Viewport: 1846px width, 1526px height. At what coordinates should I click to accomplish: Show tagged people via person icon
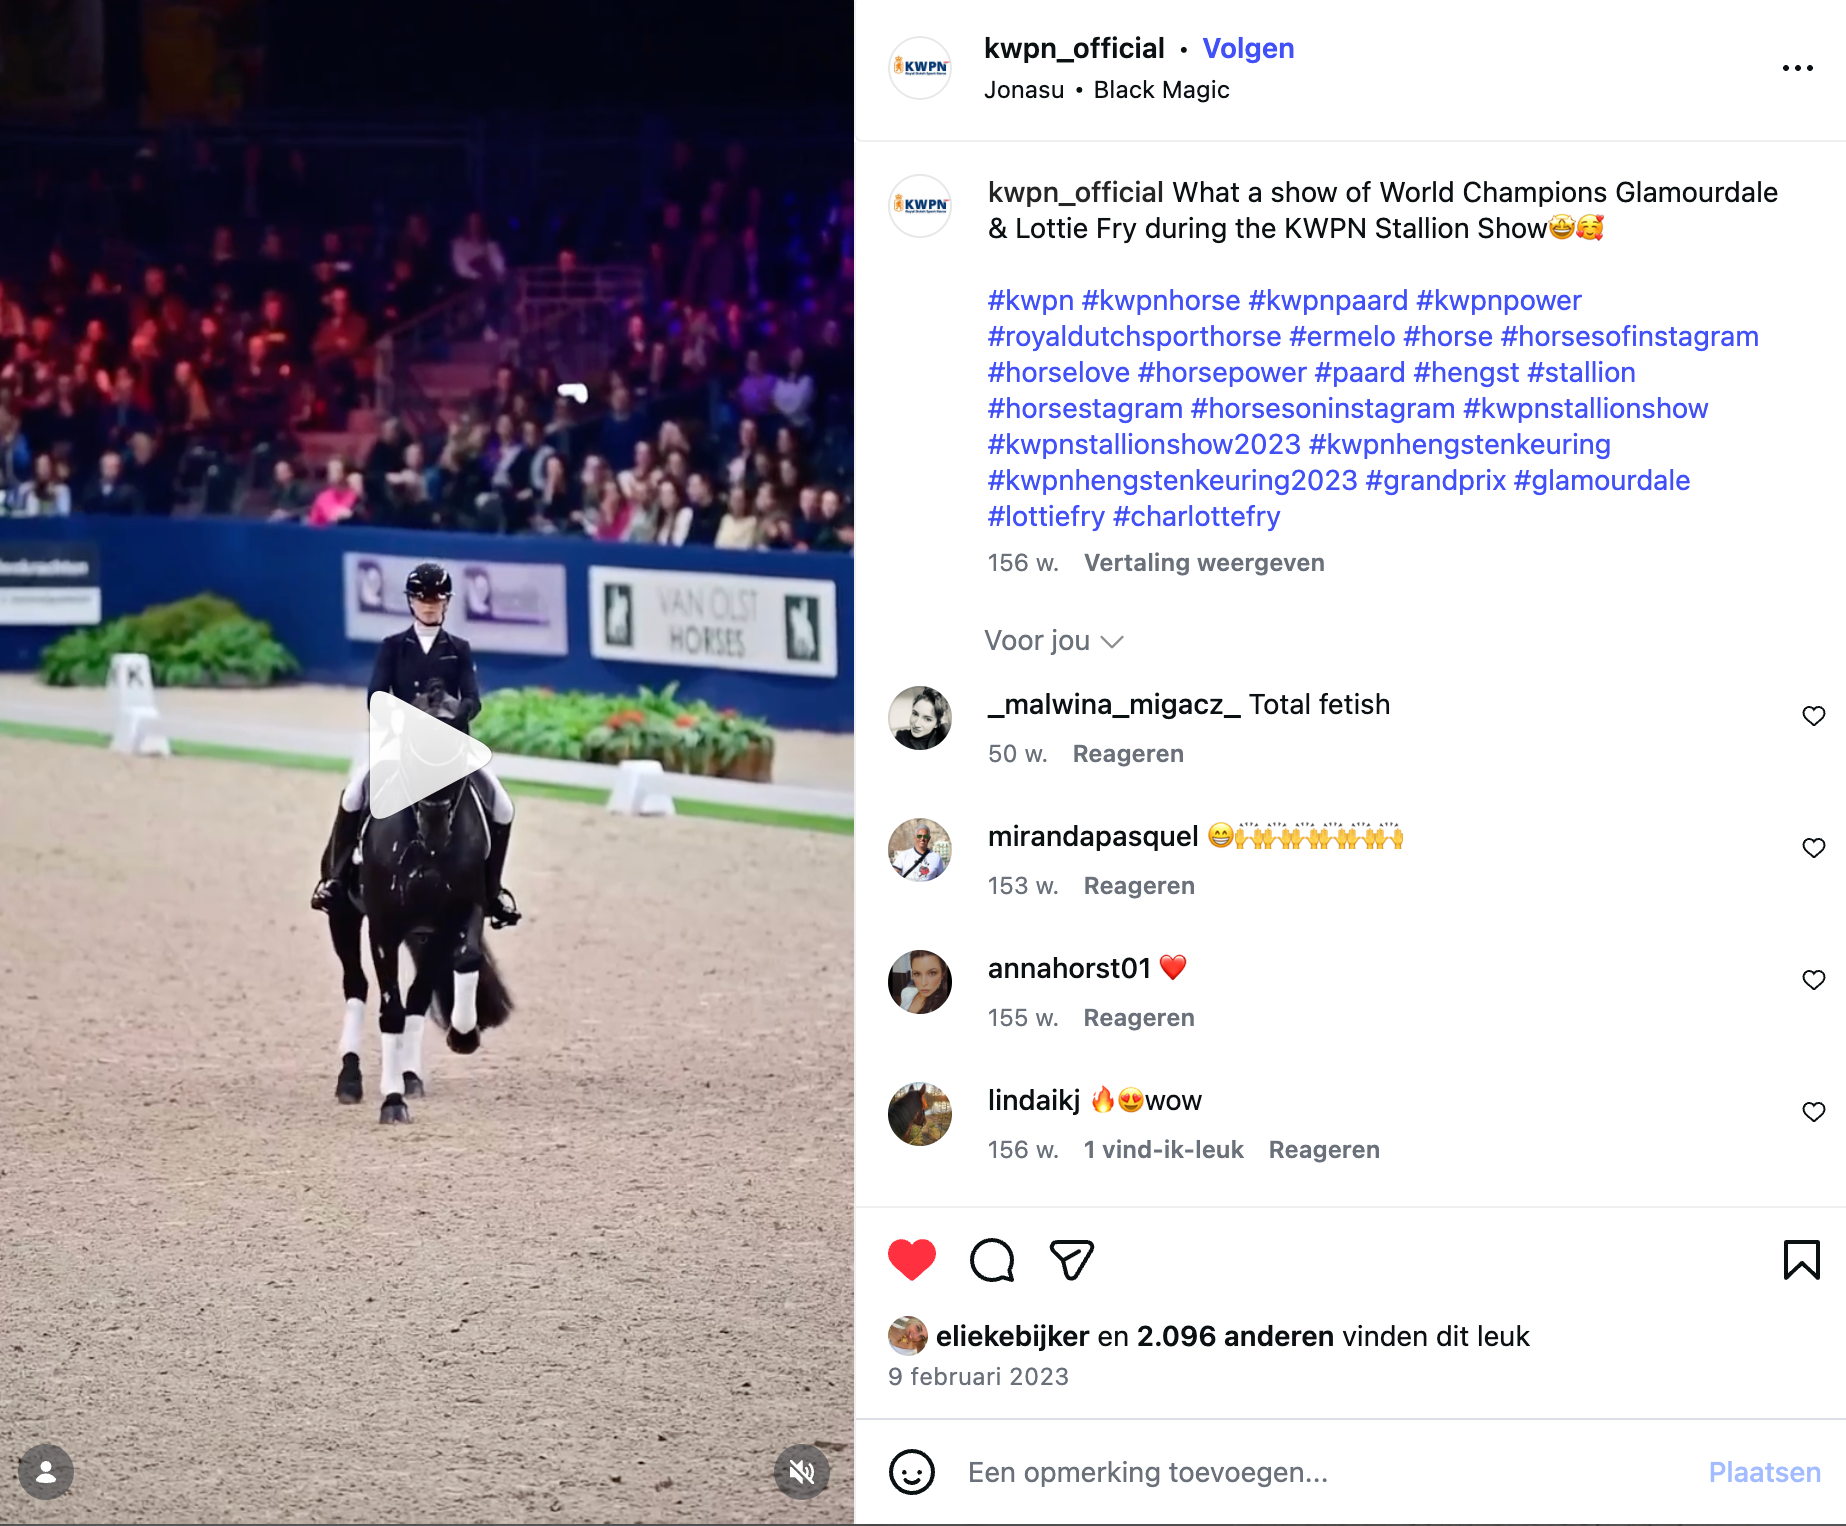[x=46, y=1472]
